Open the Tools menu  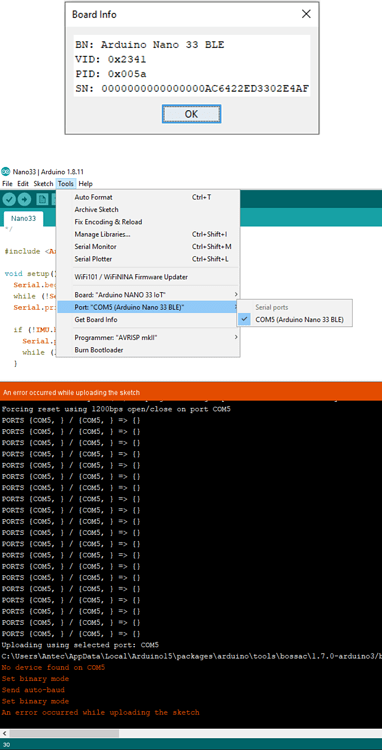click(65, 184)
